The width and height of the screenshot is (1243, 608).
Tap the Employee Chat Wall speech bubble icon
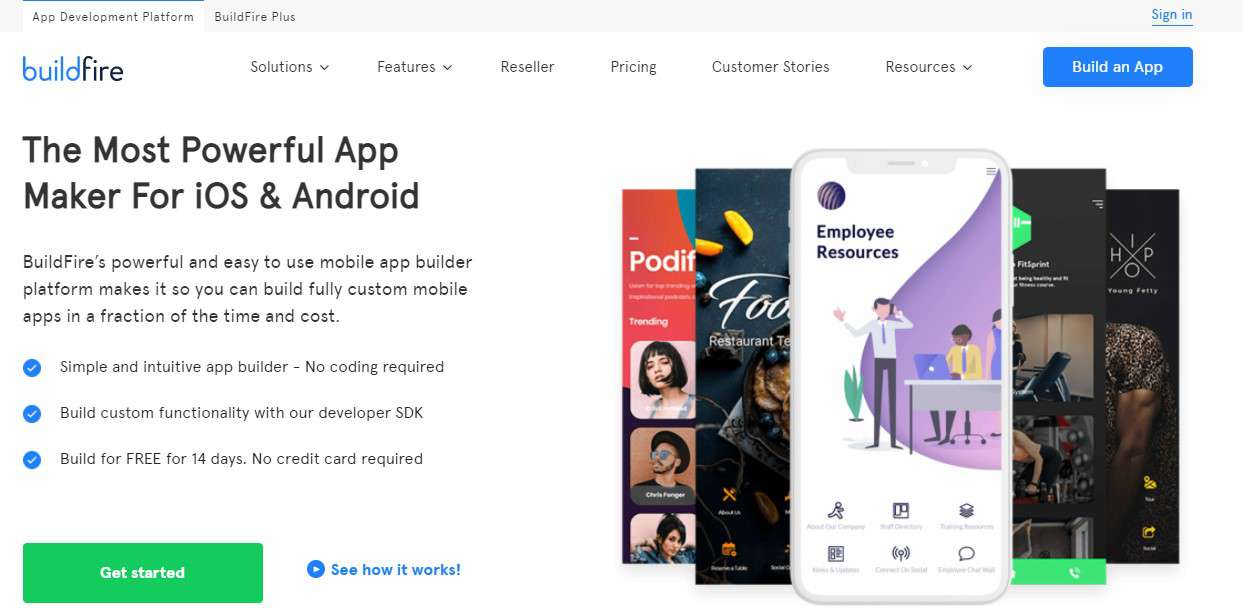(966, 553)
